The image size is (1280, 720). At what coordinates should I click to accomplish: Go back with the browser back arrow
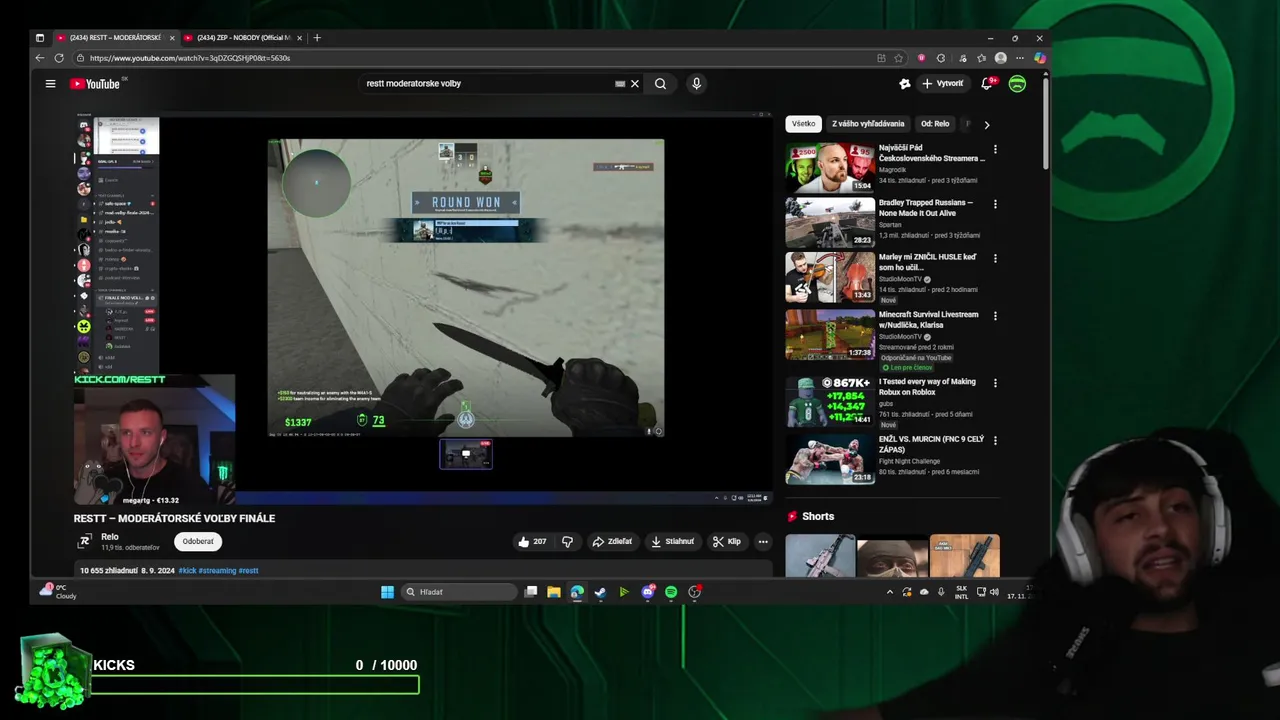(40, 58)
